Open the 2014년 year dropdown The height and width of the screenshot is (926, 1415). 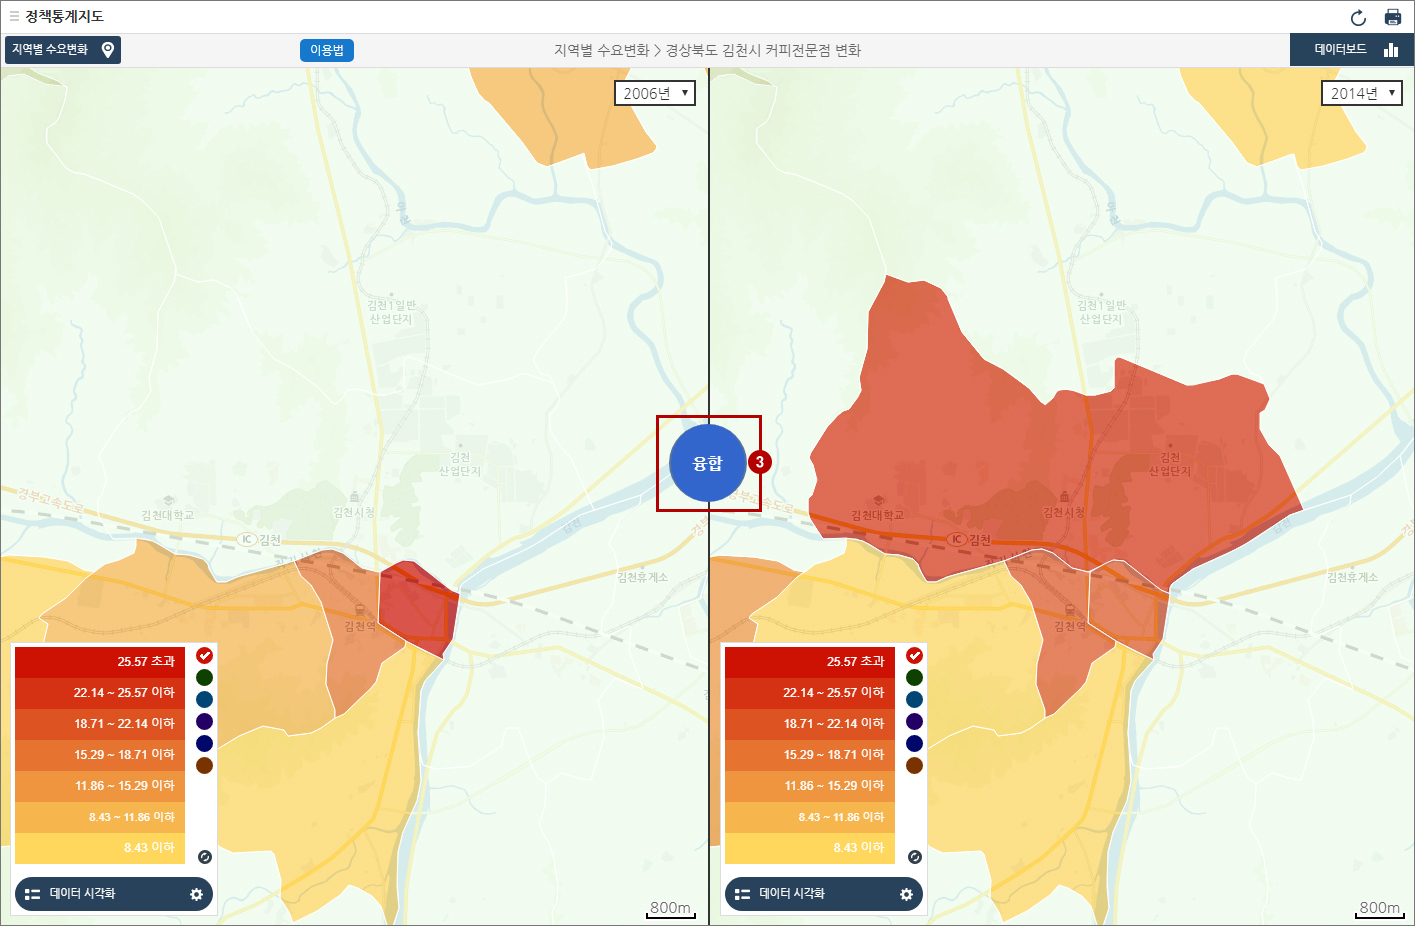tap(1362, 93)
